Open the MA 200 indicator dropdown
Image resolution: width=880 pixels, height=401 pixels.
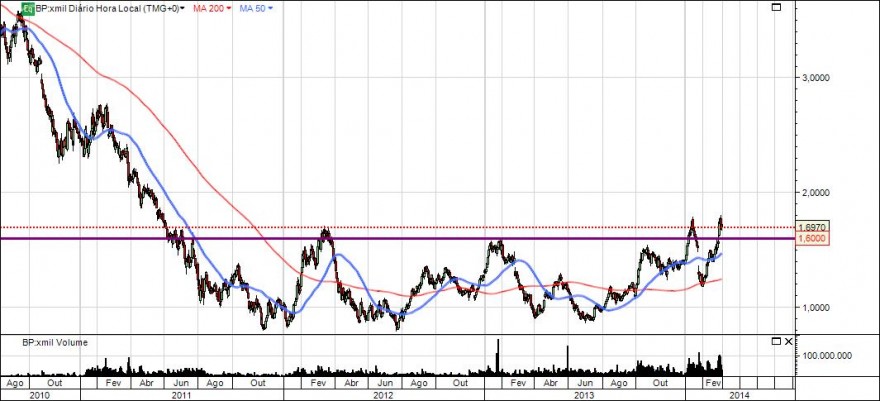coord(212,8)
